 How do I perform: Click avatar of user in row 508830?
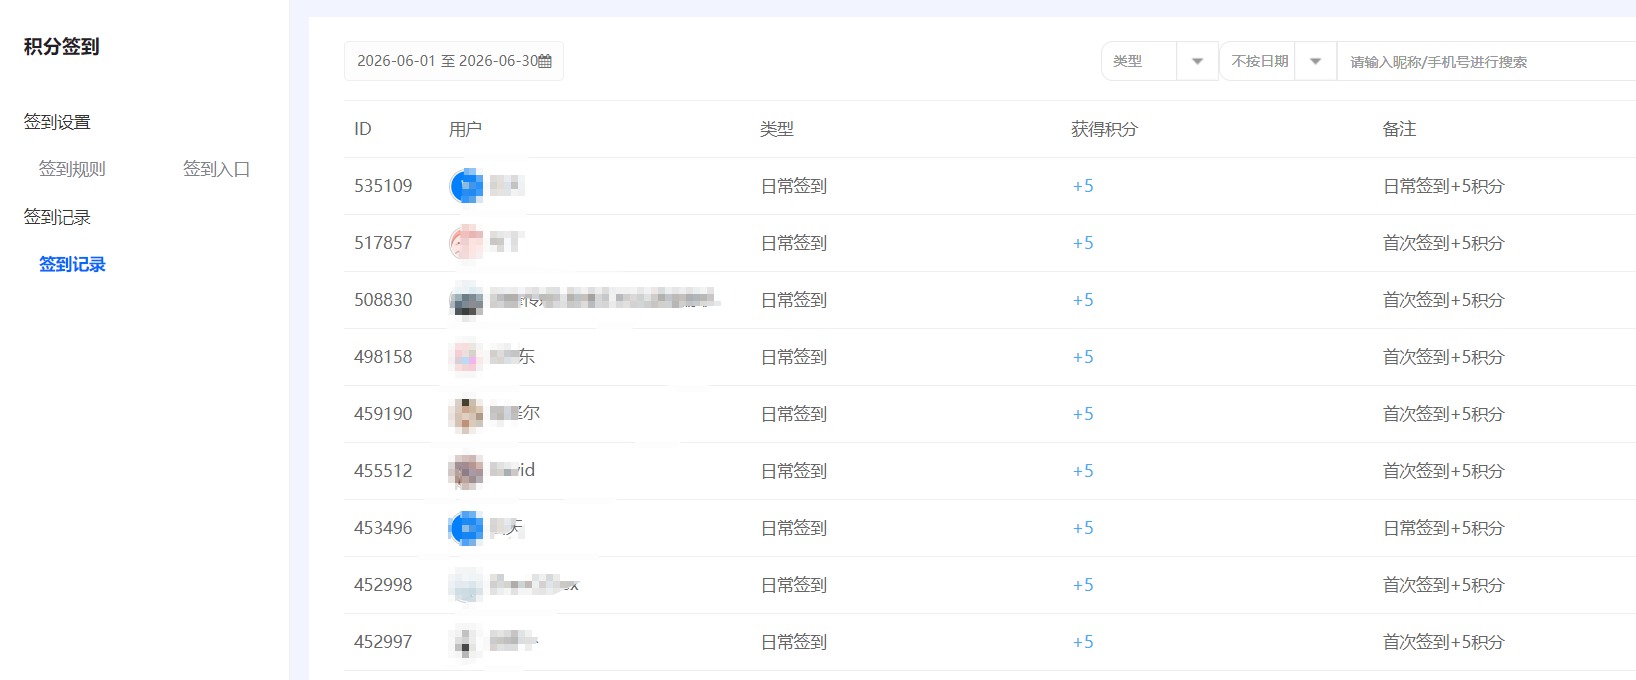click(467, 300)
